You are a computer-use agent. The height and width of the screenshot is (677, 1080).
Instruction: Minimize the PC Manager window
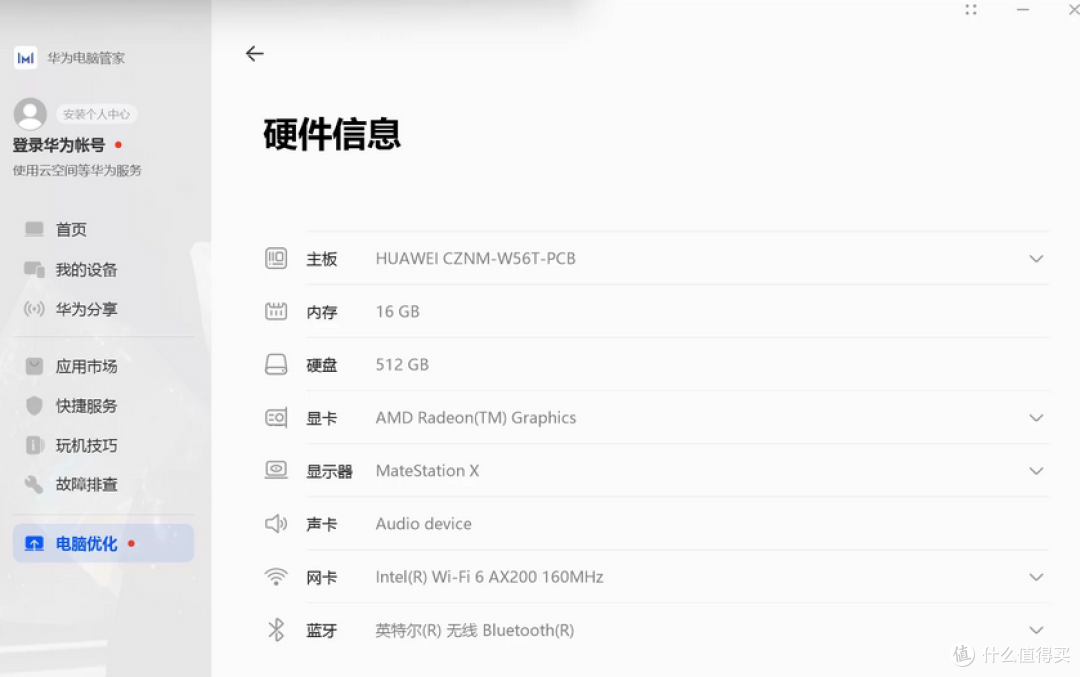click(x=1023, y=10)
